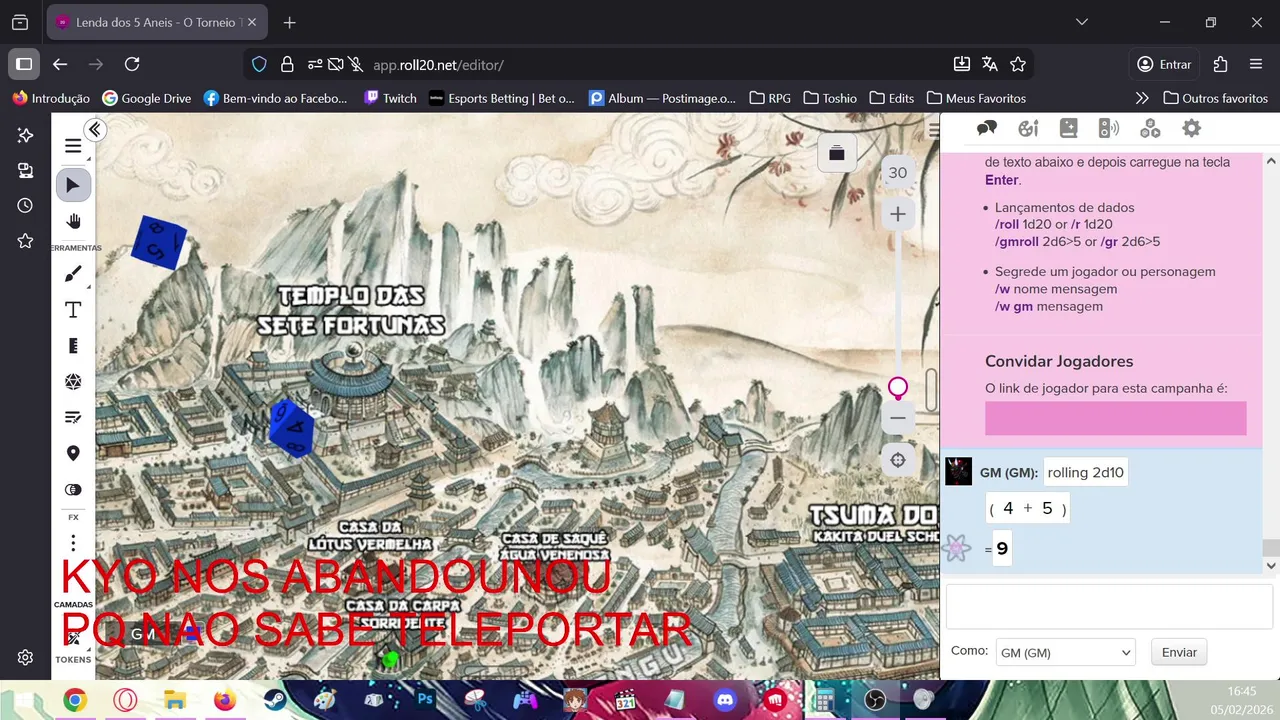Adjust the zoom slider handle
The height and width of the screenshot is (720, 1280).
898,387
